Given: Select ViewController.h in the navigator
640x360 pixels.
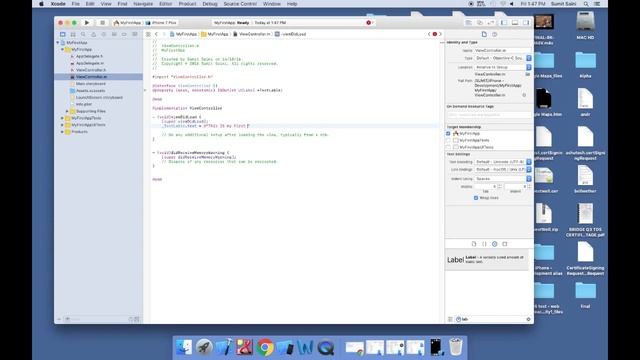Looking at the screenshot, I should click(91, 70).
